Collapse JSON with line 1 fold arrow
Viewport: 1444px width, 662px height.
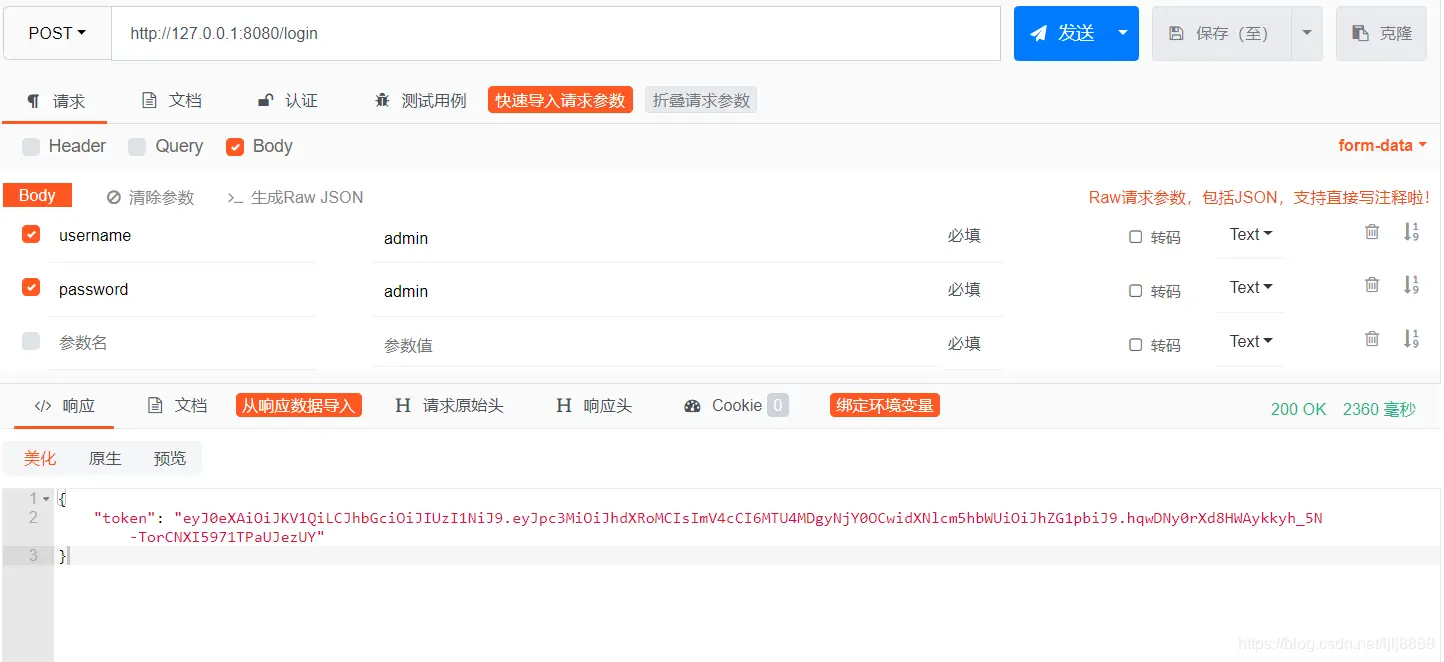pyautogui.click(x=47, y=498)
